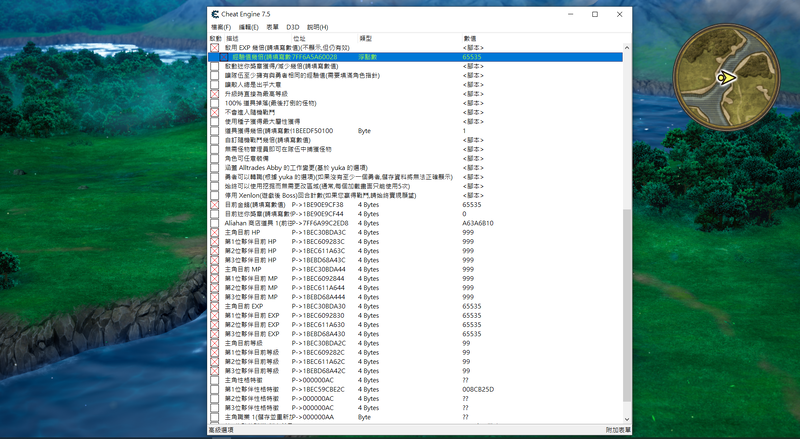Check the entry at P->1BE90E9CF44

click(x=215, y=214)
